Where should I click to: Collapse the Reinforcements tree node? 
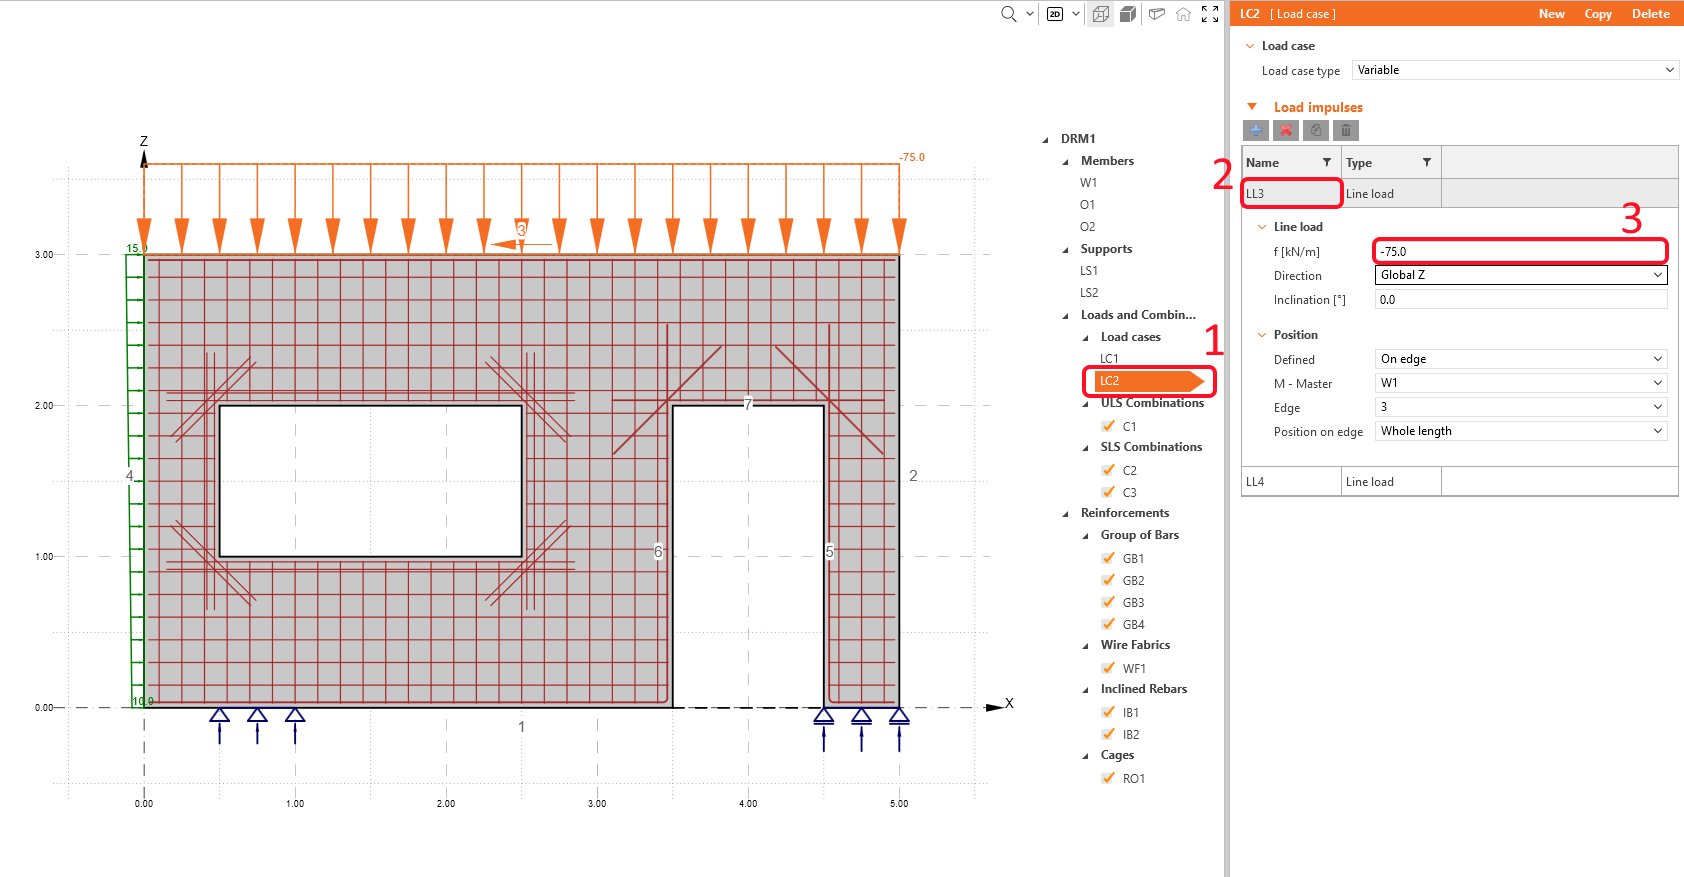[1065, 514]
